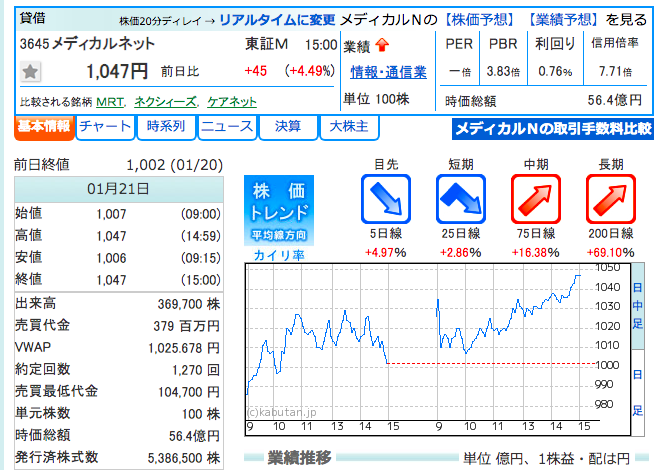
Task: Select the 日足 chart toggle
Action: pyautogui.click(x=638, y=392)
